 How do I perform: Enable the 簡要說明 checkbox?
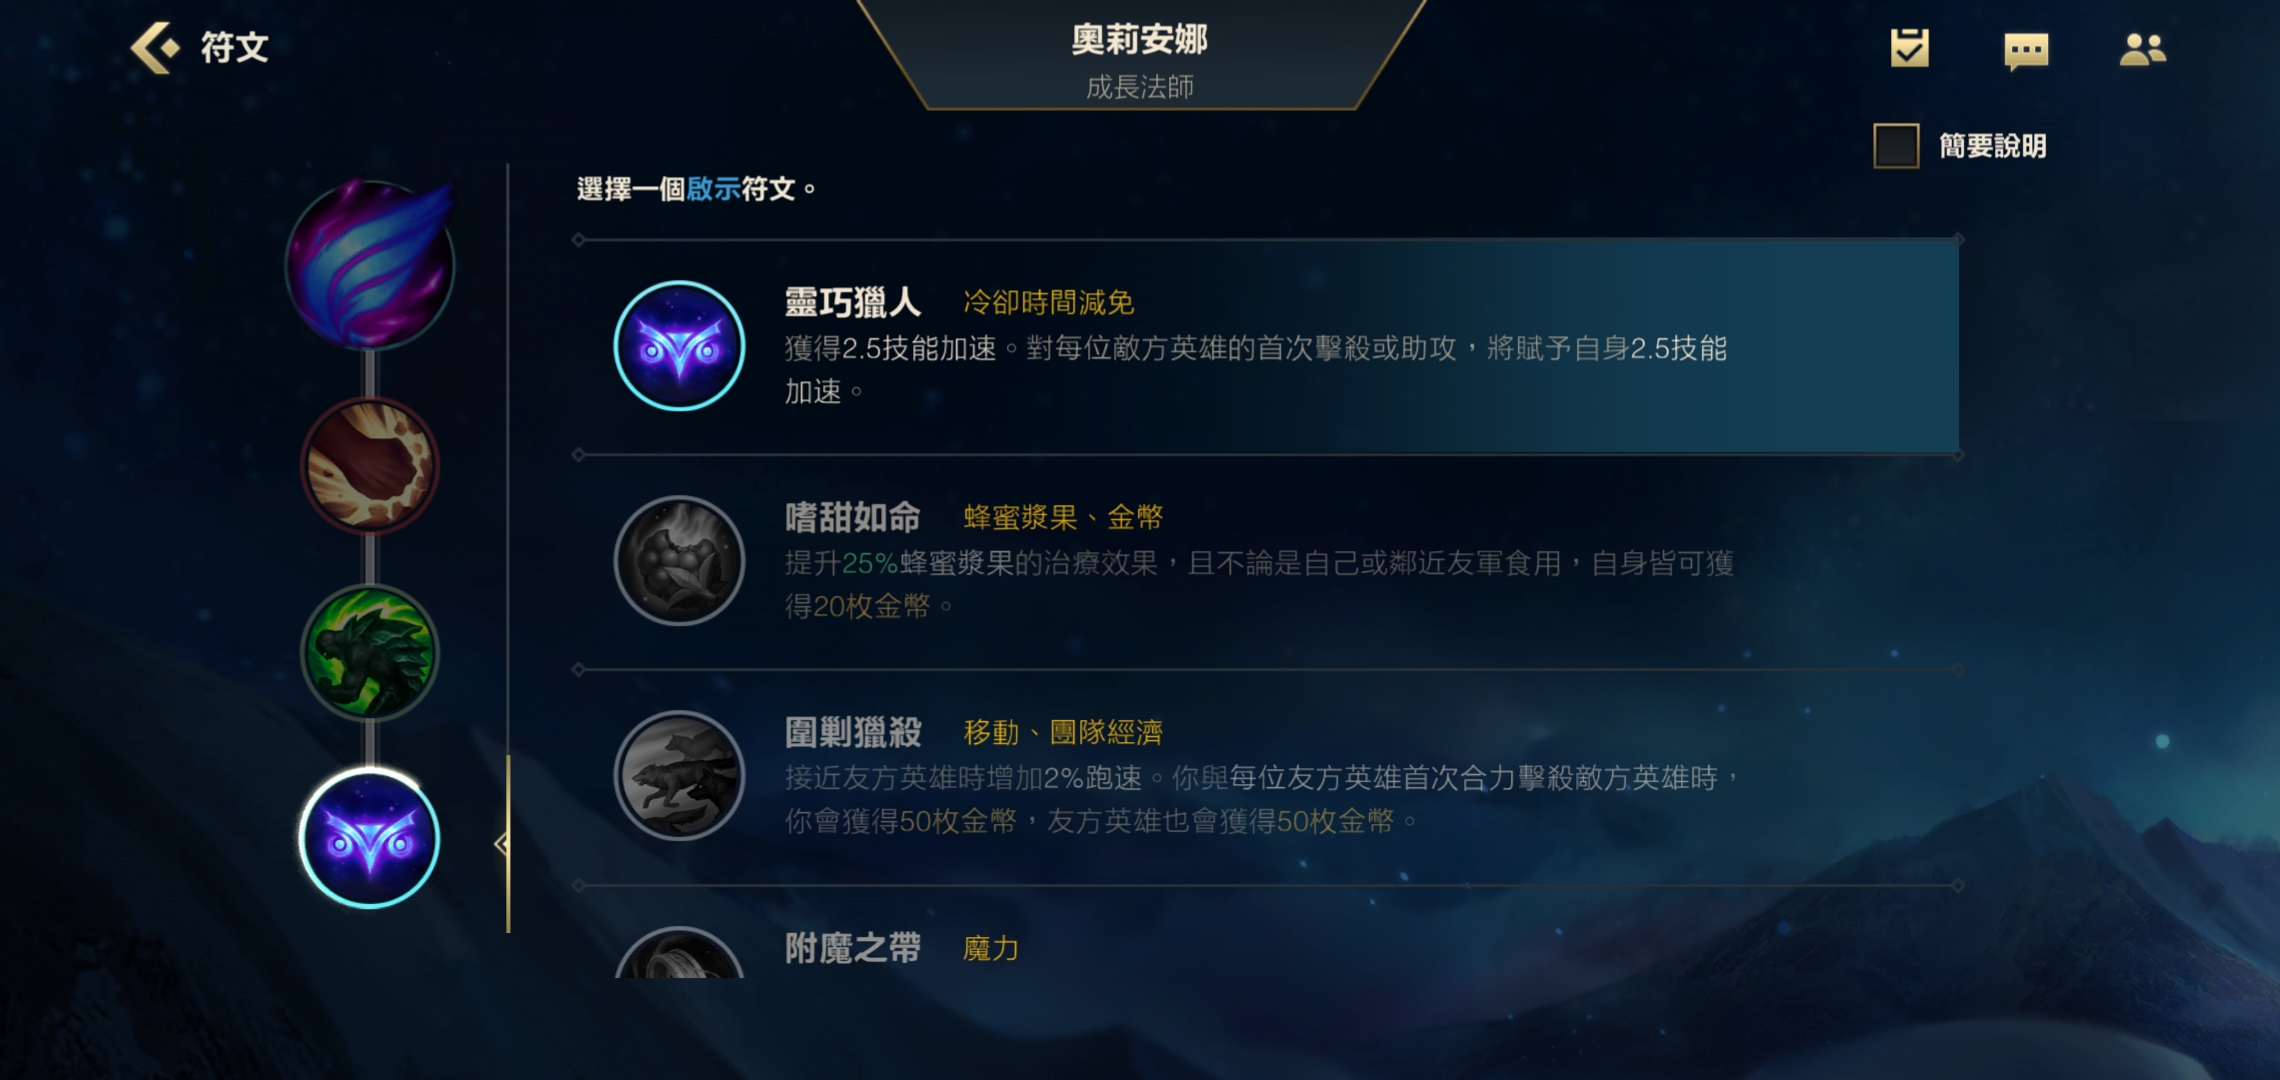click(1896, 146)
